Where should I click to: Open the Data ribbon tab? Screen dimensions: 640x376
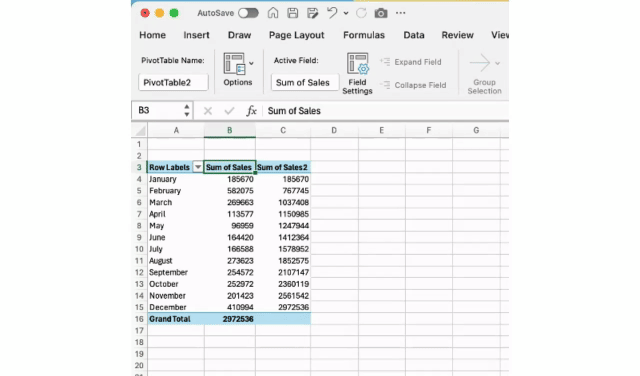tap(414, 35)
